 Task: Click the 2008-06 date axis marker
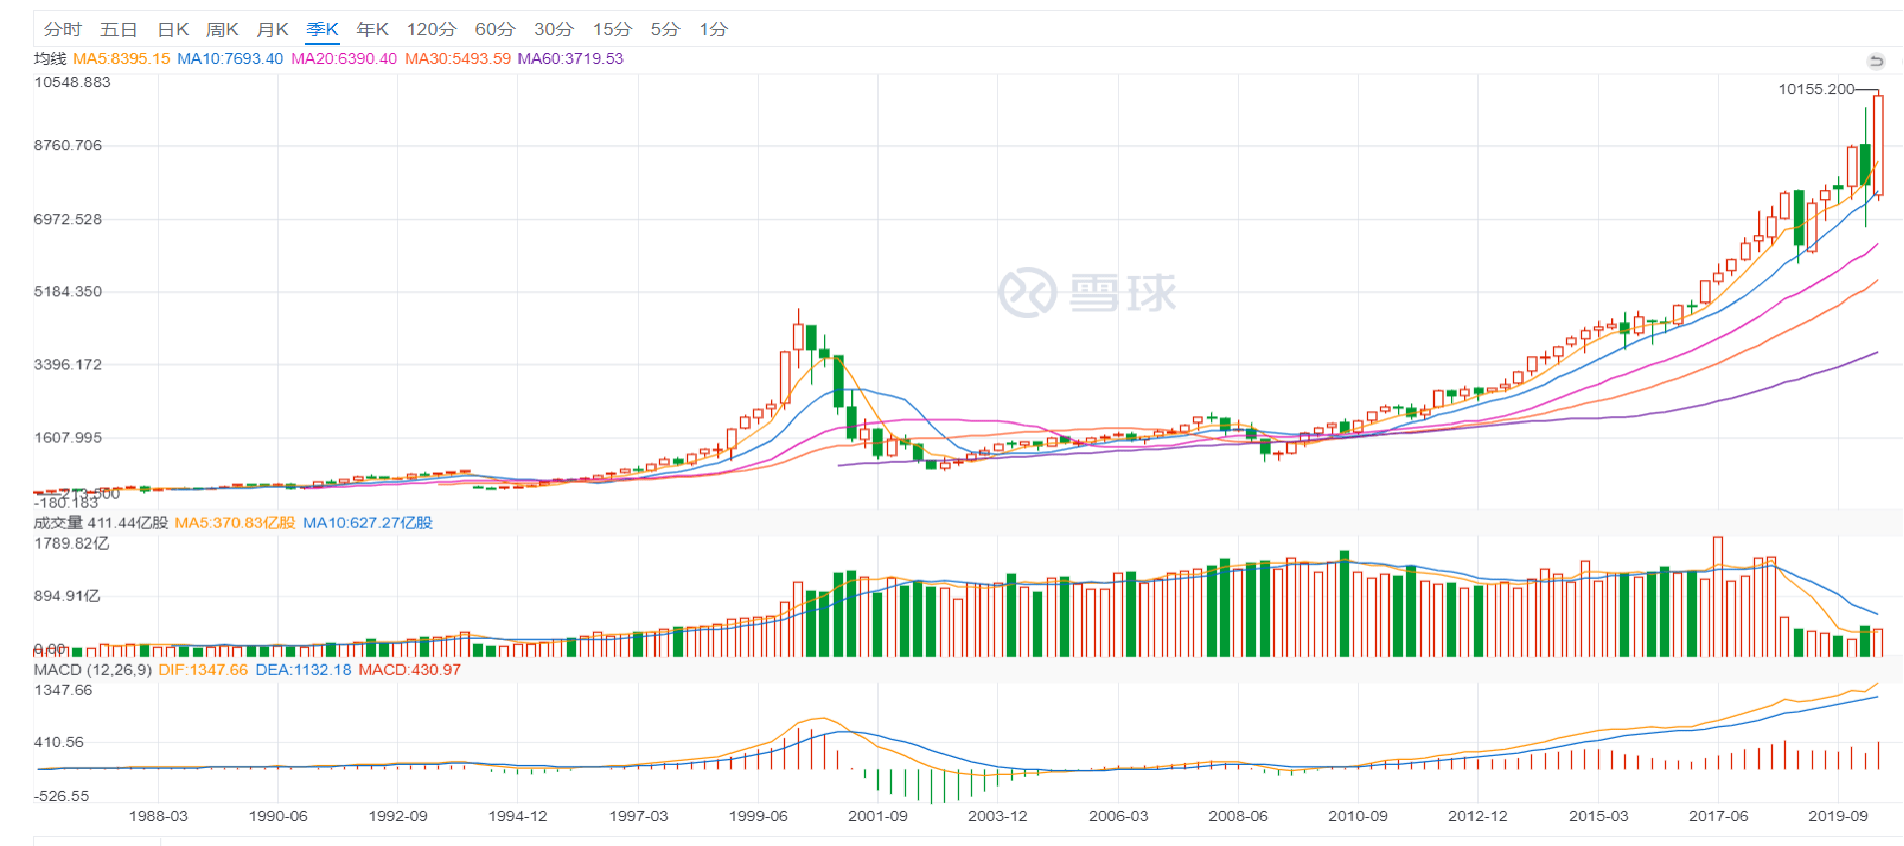[1237, 816]
